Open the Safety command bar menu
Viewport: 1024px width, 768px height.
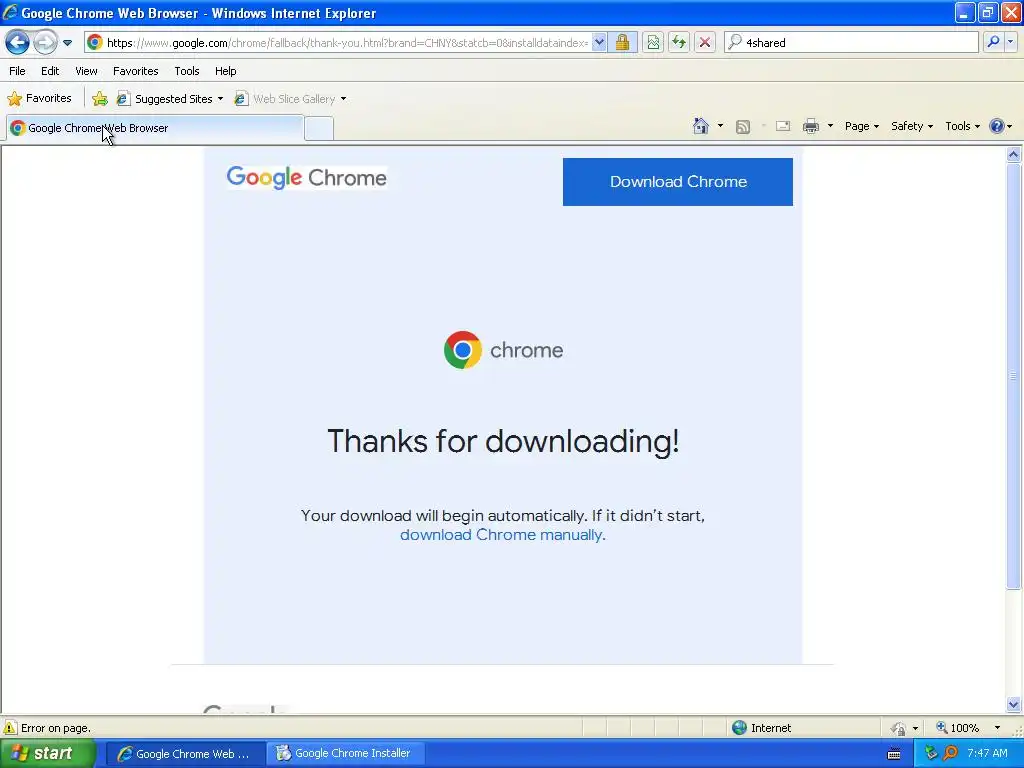pyautogui.click(x=912, y=126)
